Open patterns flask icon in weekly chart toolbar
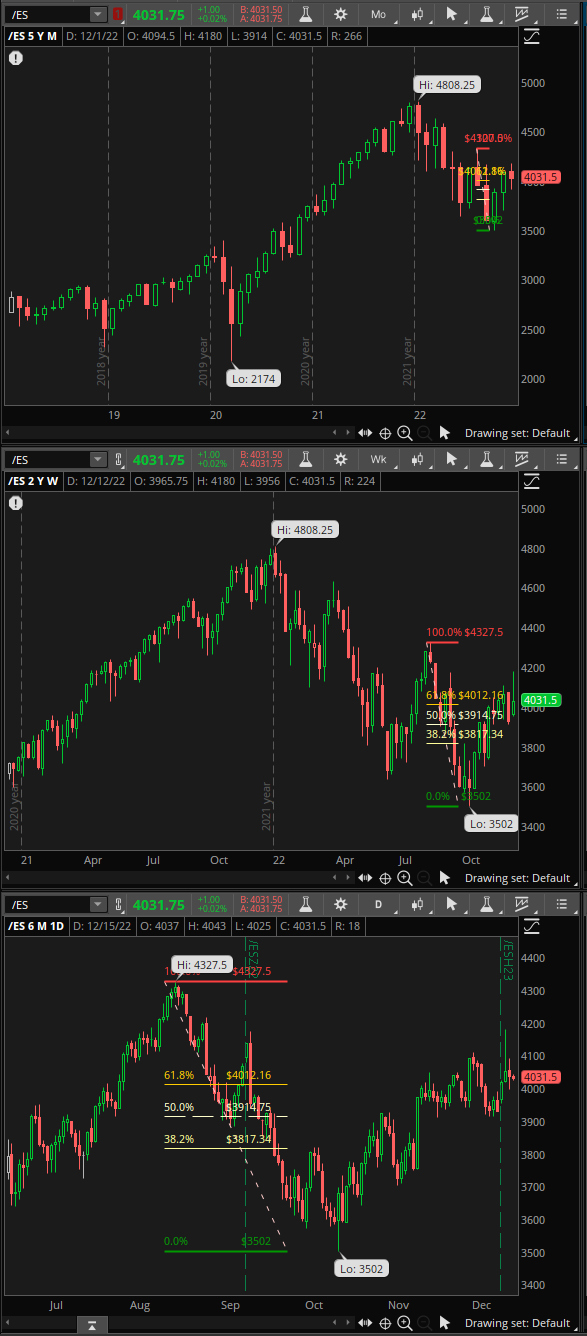 tap(487, 459)
